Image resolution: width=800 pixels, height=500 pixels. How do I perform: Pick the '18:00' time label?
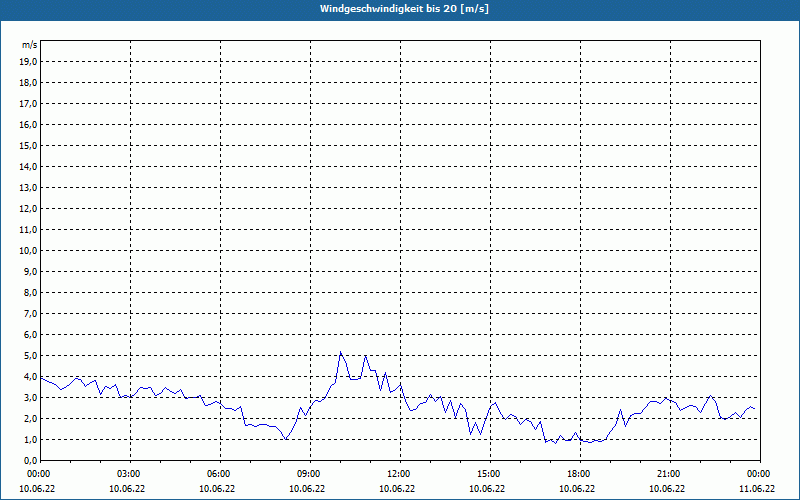point(579,474)
